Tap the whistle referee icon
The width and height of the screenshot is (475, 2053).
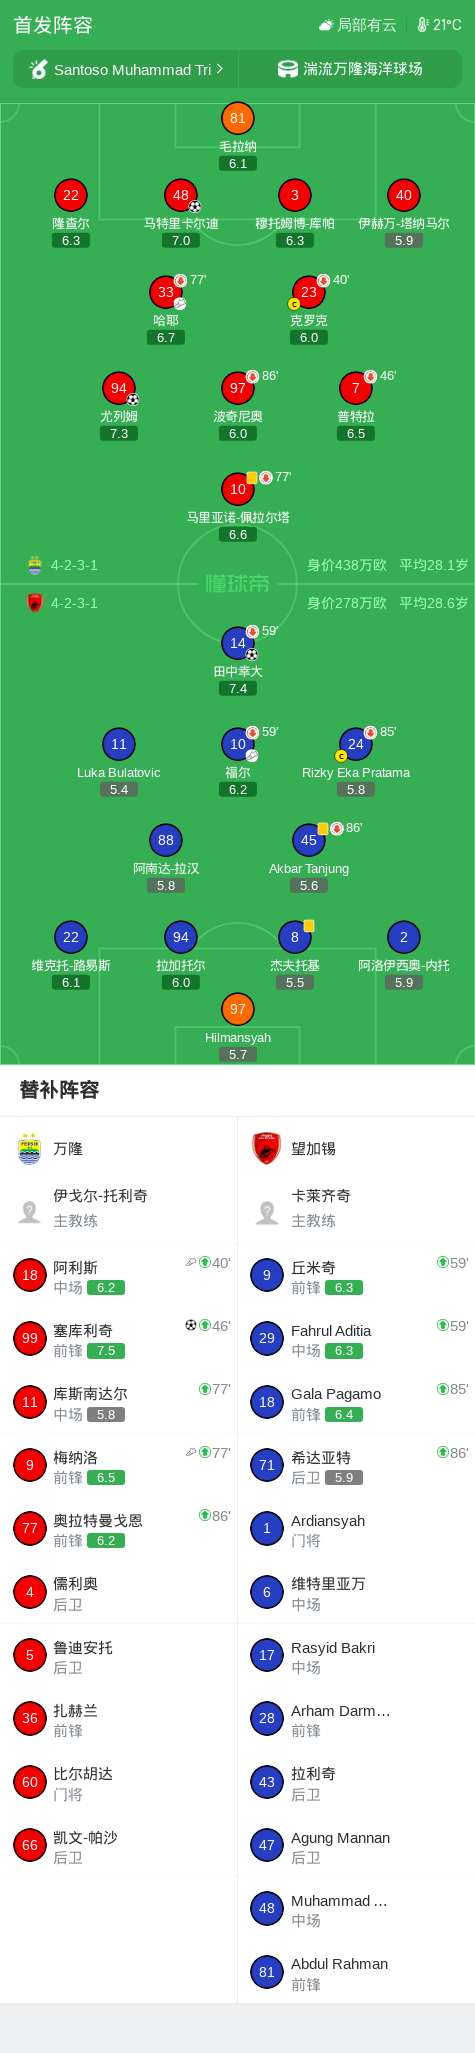[39, 69]
